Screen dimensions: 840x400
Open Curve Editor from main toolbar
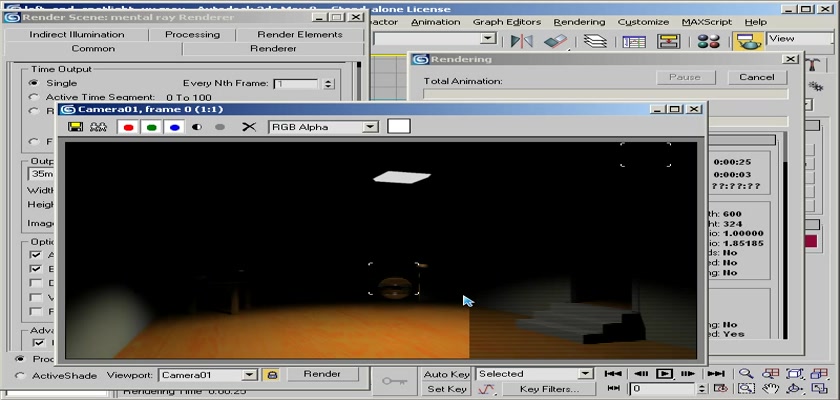coord(634,41)
